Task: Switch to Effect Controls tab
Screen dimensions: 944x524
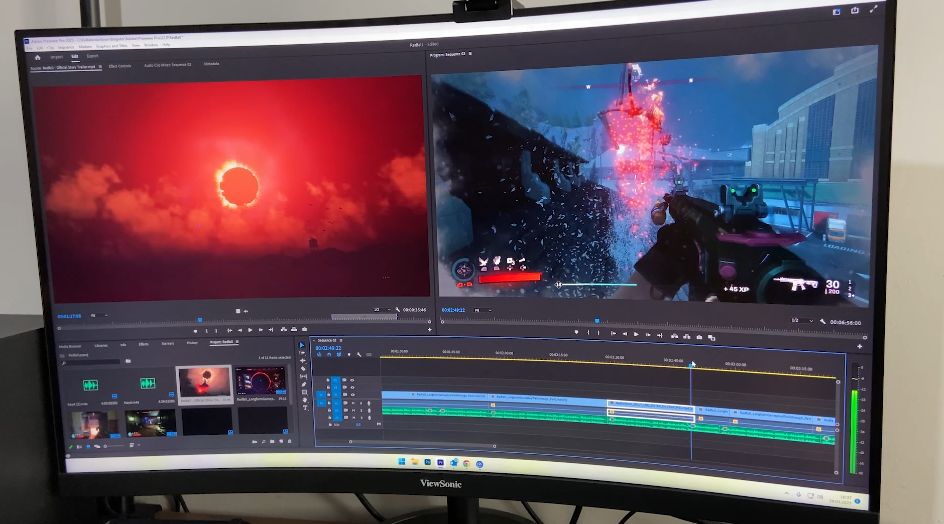Action: [120, 66]
